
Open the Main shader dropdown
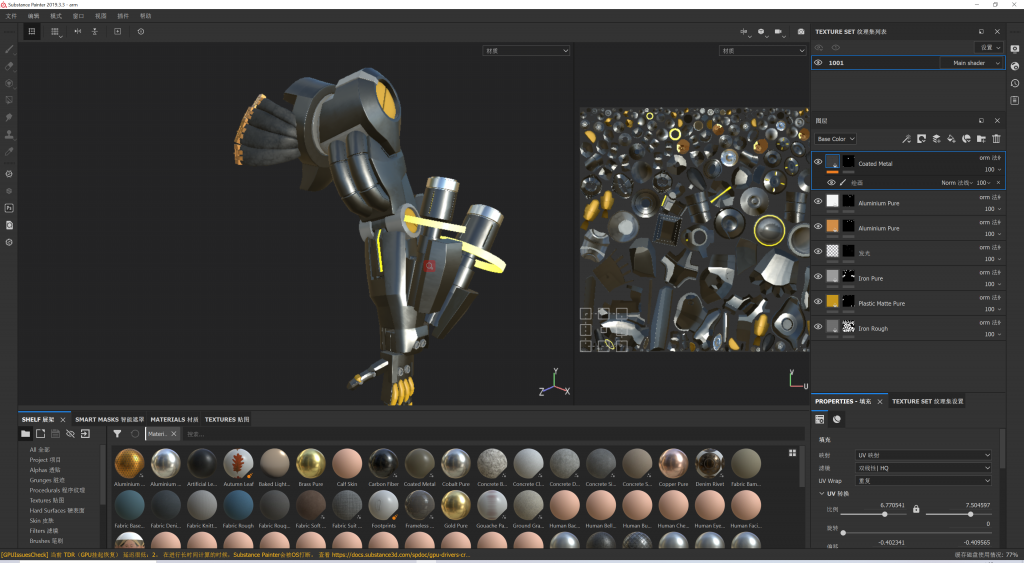[971, 63]
